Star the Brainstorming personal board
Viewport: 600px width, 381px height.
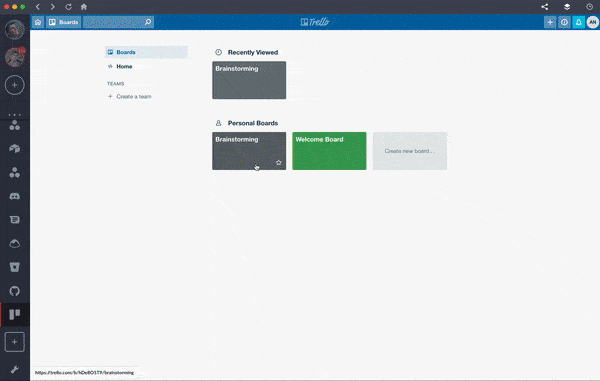coord(279,163)
